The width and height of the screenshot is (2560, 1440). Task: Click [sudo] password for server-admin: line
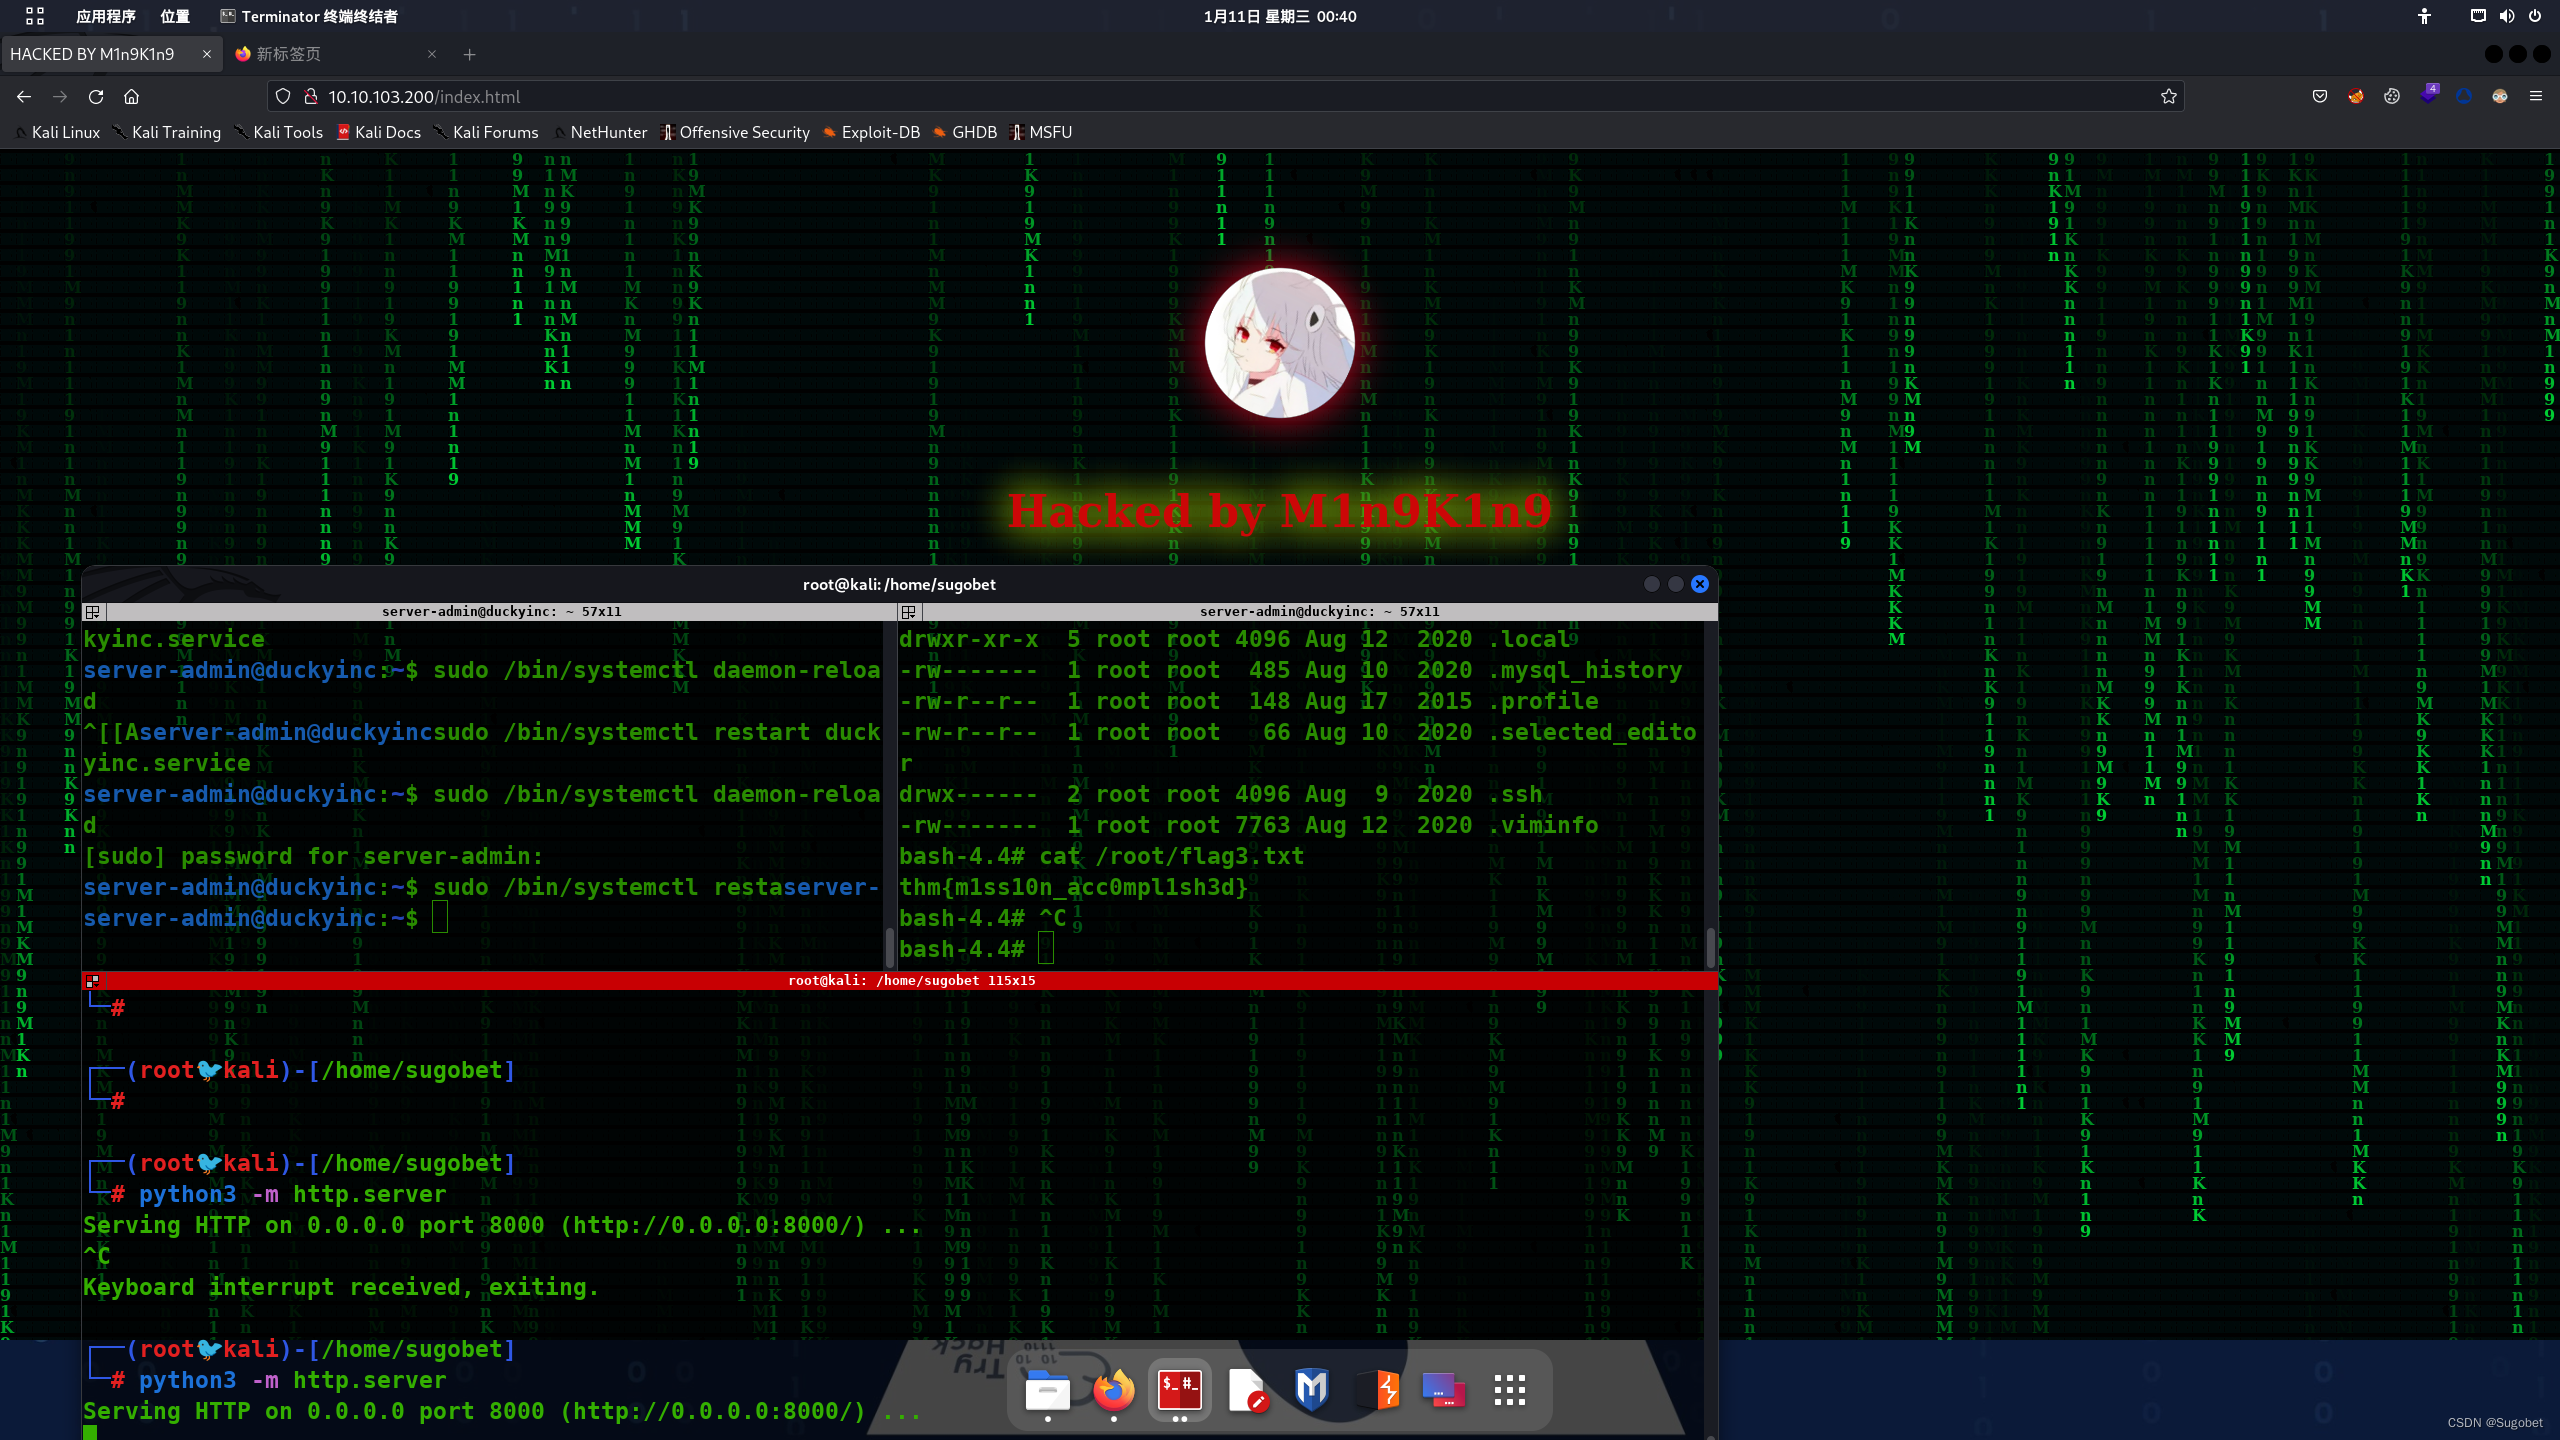313,856
